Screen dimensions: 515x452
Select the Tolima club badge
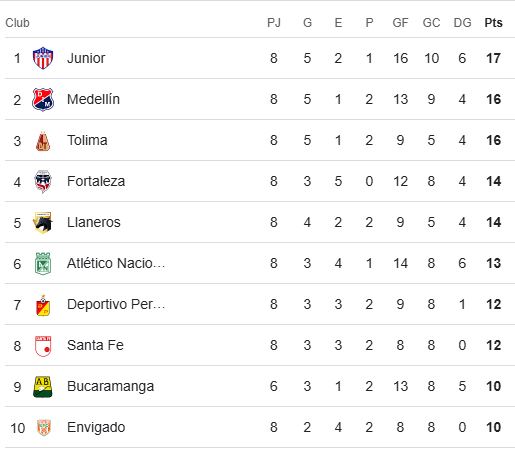pos(43,141)
